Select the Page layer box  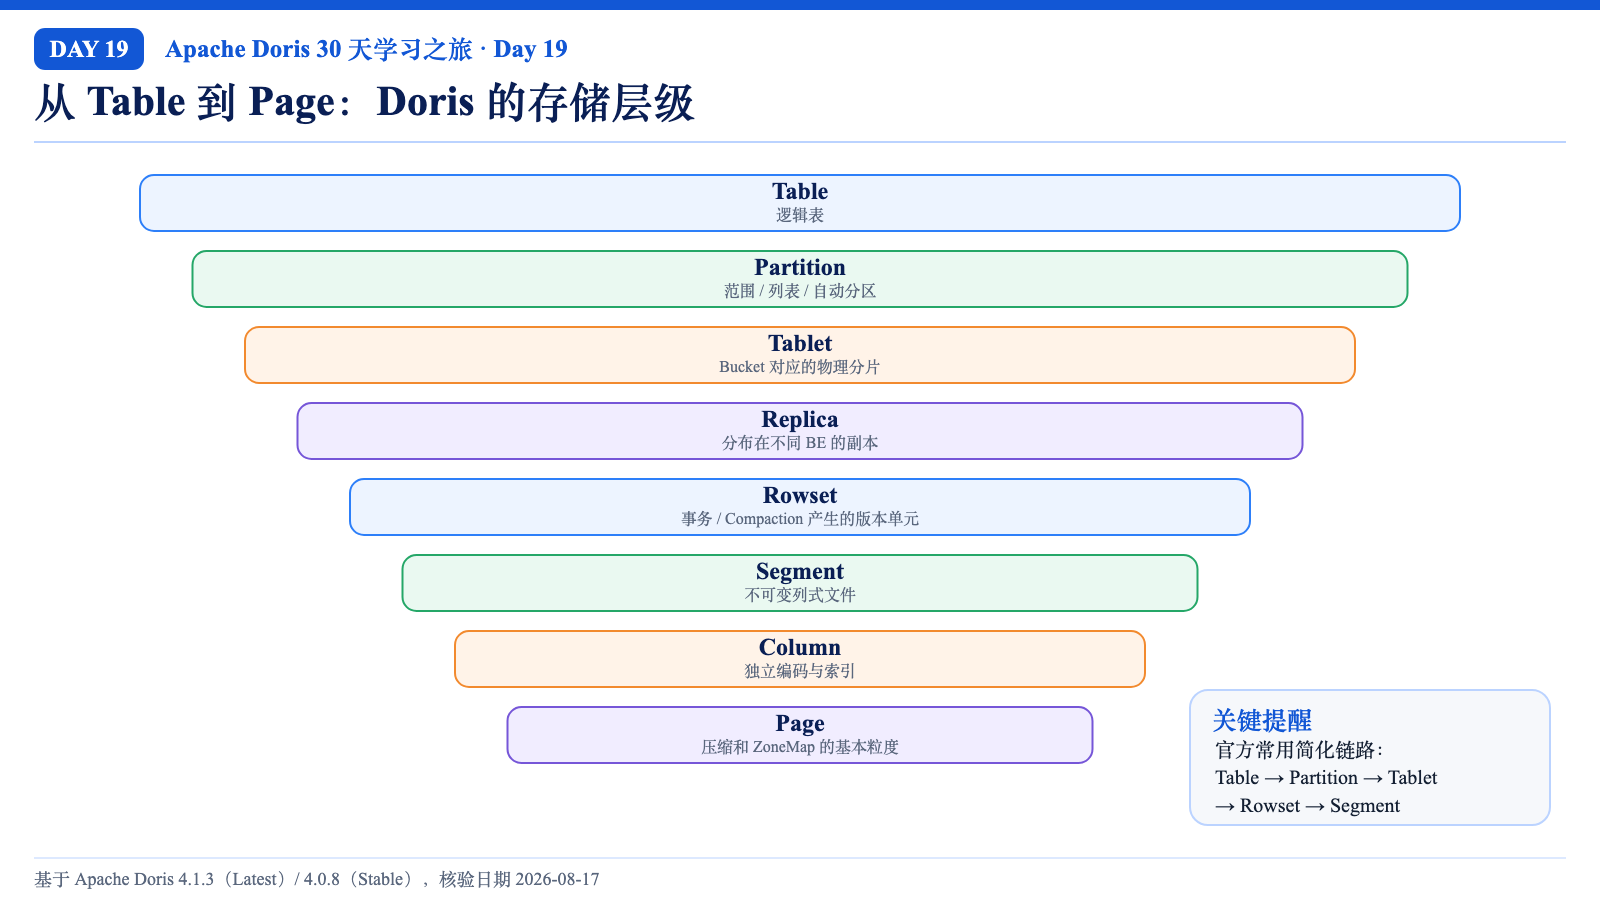800,735
